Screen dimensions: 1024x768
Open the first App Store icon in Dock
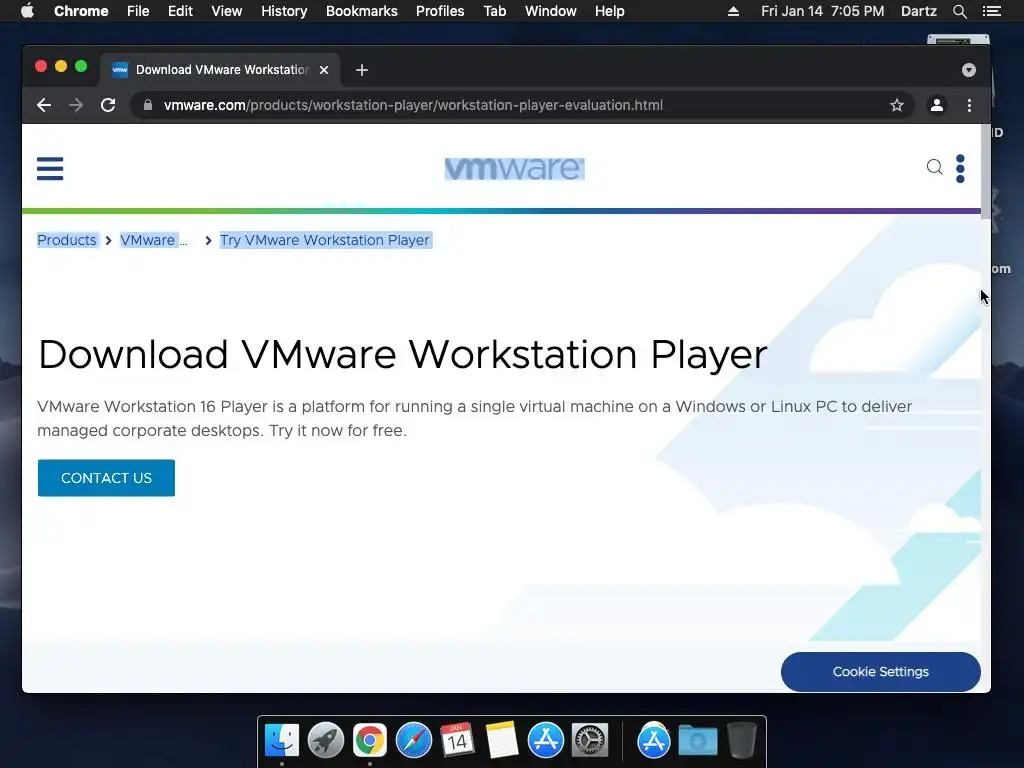point(545,741)
